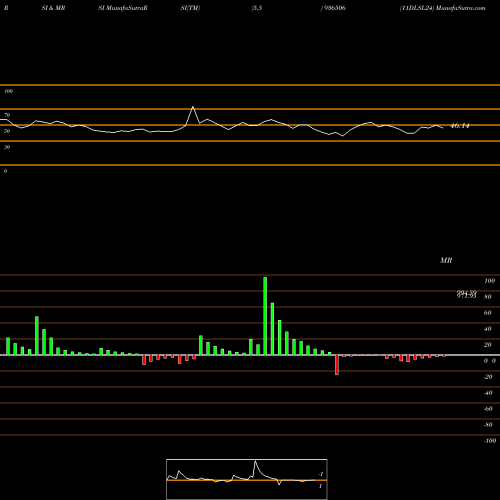Click the tallest green MR histogram bar
The image size is (500, 500).
point(265,316)
